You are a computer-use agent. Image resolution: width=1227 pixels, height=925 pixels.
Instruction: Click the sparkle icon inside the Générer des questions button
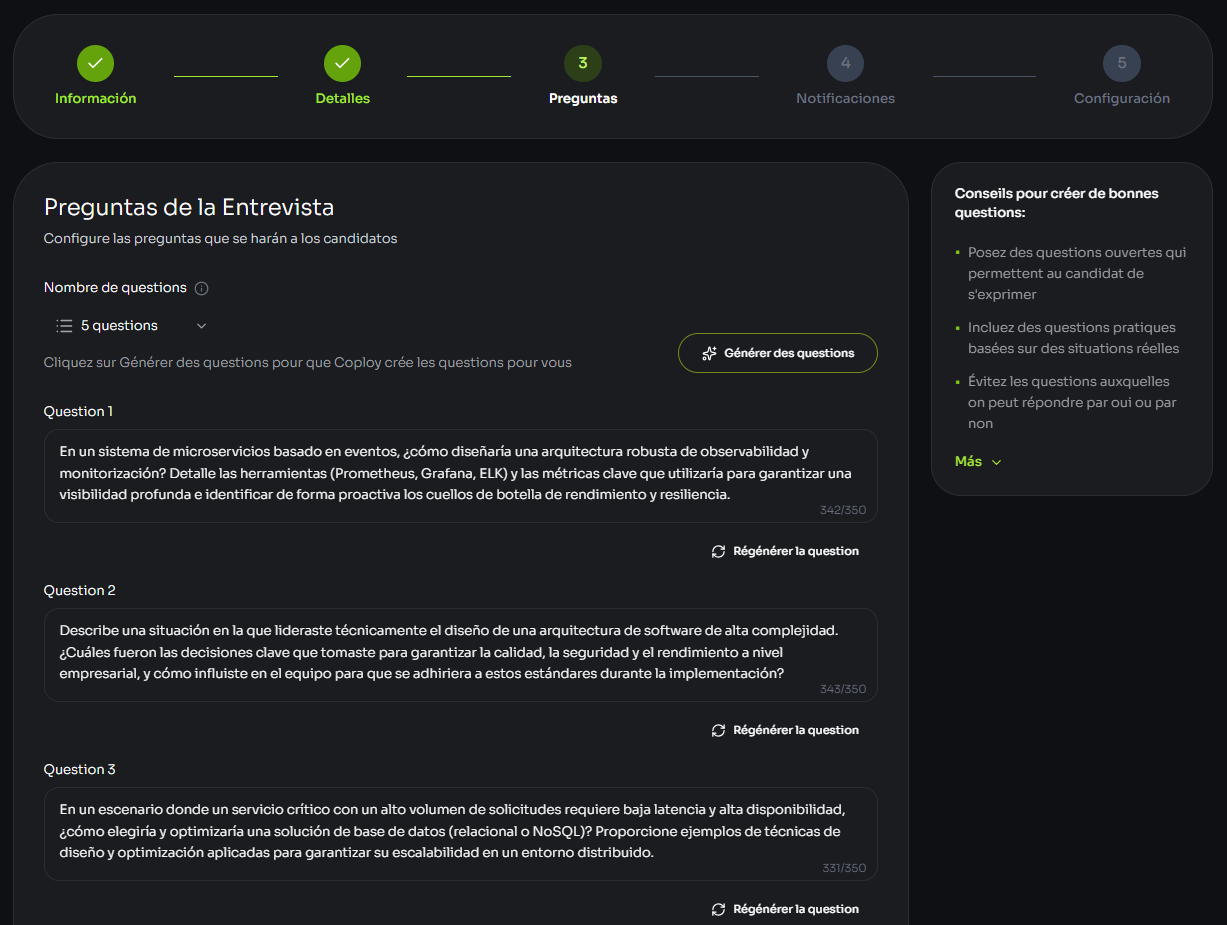coord(710,352)
